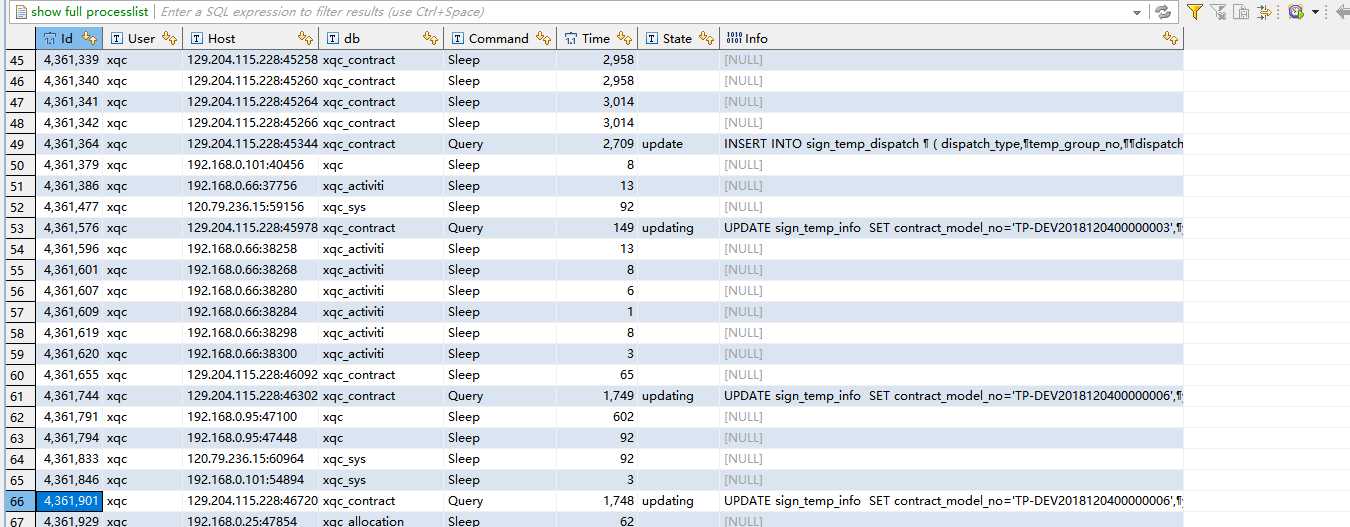Screen dimensions: 1350x527
Task: Click Host cell 192.168.0.101:40456
Action: coord(251,165)
